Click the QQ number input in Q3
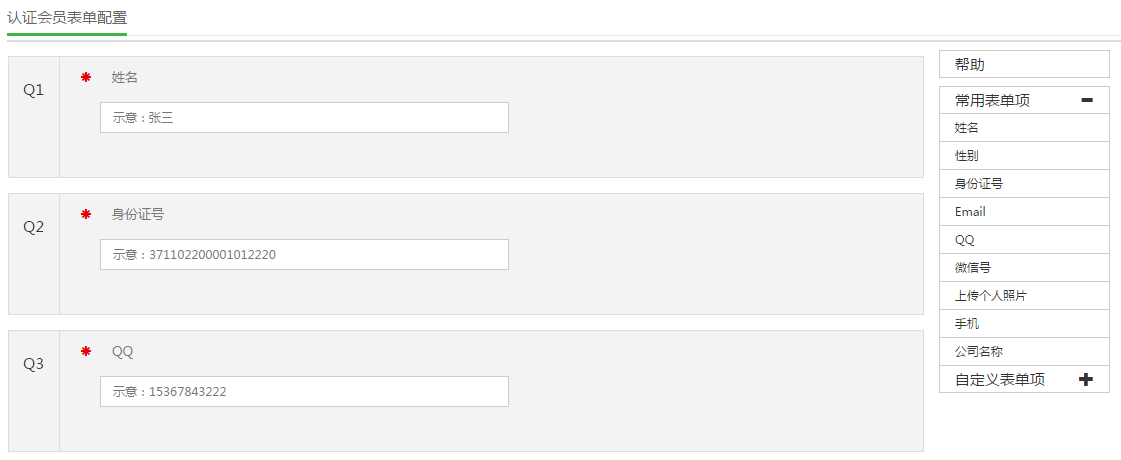The height and width of the screenshot is (460, 1121). (x=304, y=391)
